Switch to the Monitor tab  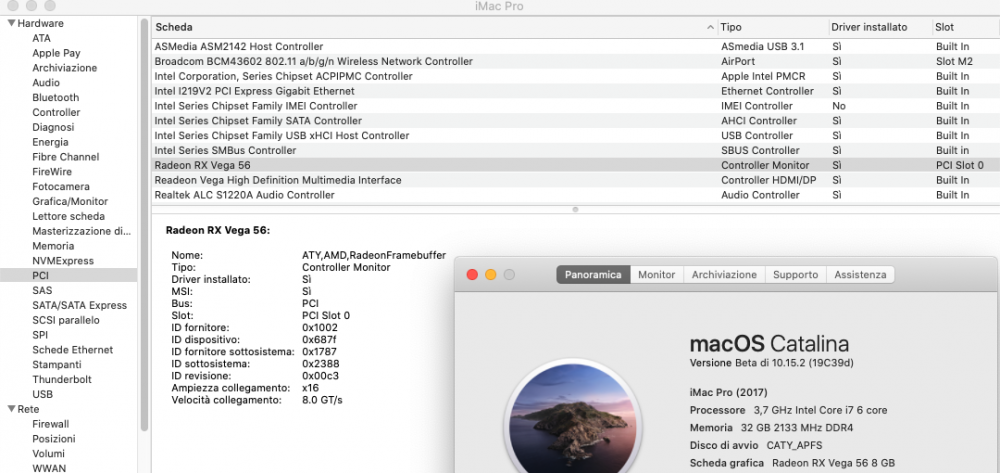coord(657,275)
